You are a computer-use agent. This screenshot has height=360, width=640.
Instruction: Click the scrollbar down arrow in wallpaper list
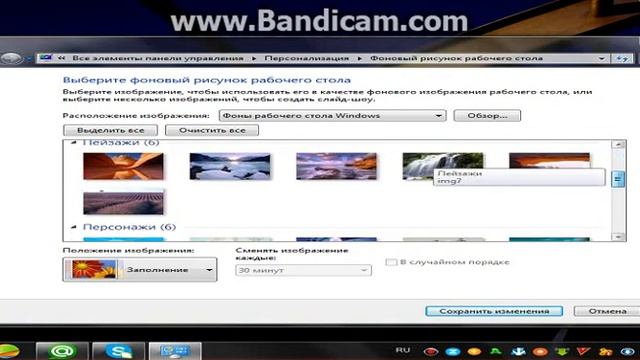(x=618, y=237)
